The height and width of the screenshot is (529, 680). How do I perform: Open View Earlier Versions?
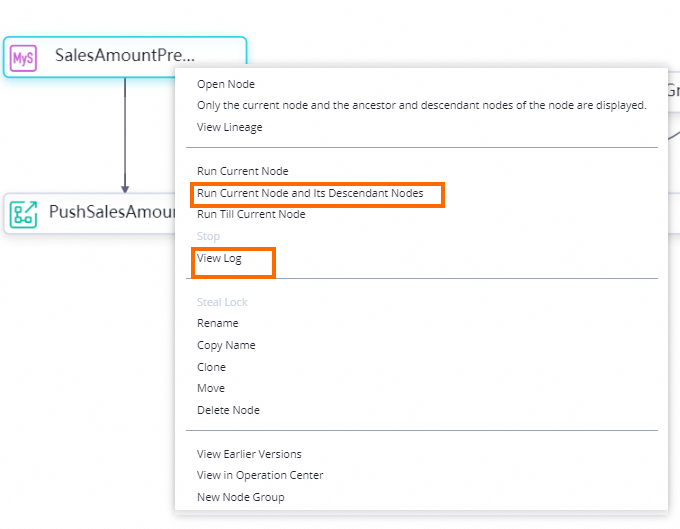249,454
